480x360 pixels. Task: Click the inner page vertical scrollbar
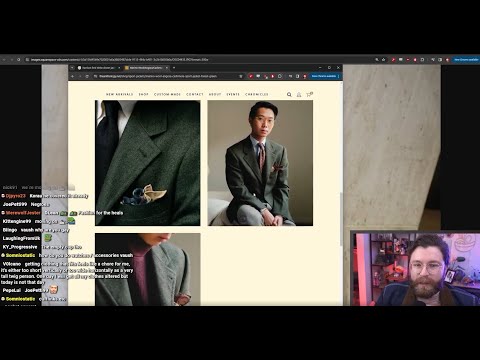(x=341, y=219)
